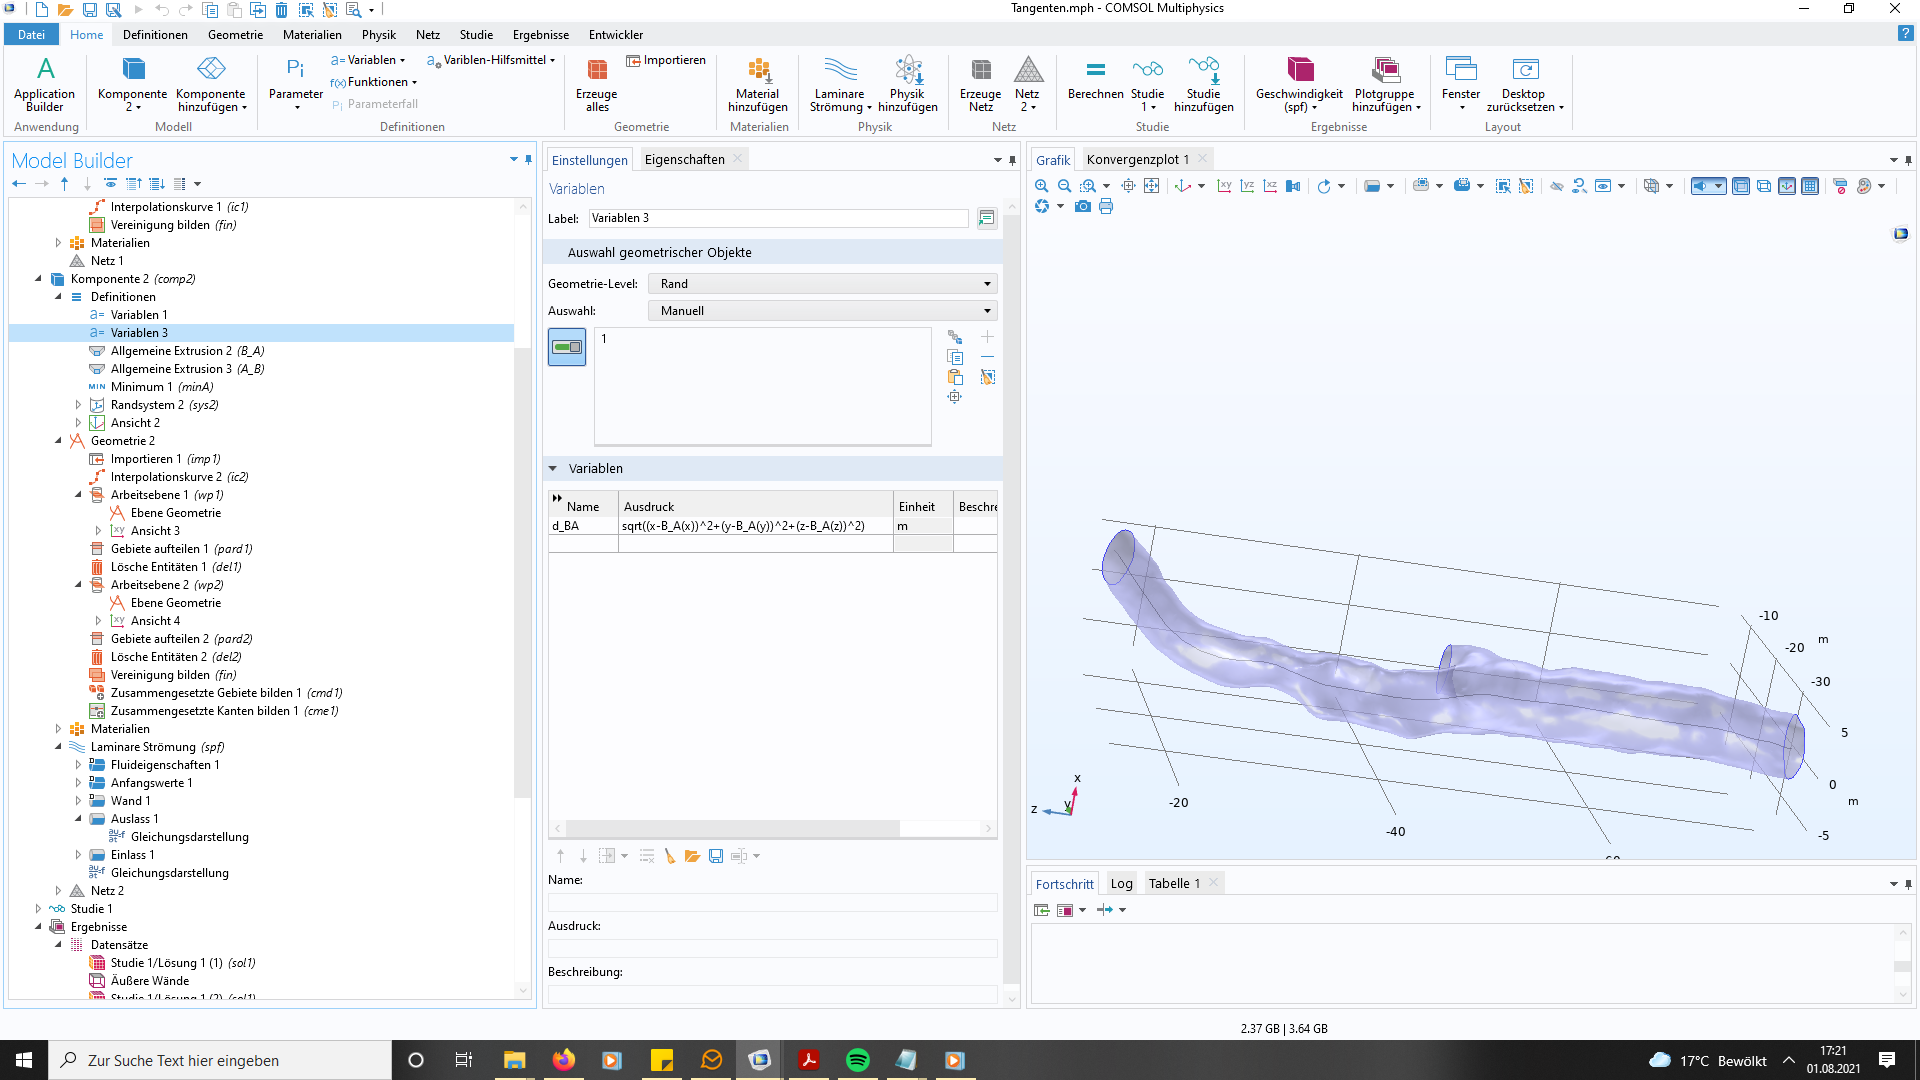
Task: Click the Label text field
Action: pyautogui.click(x=778, y=218)
